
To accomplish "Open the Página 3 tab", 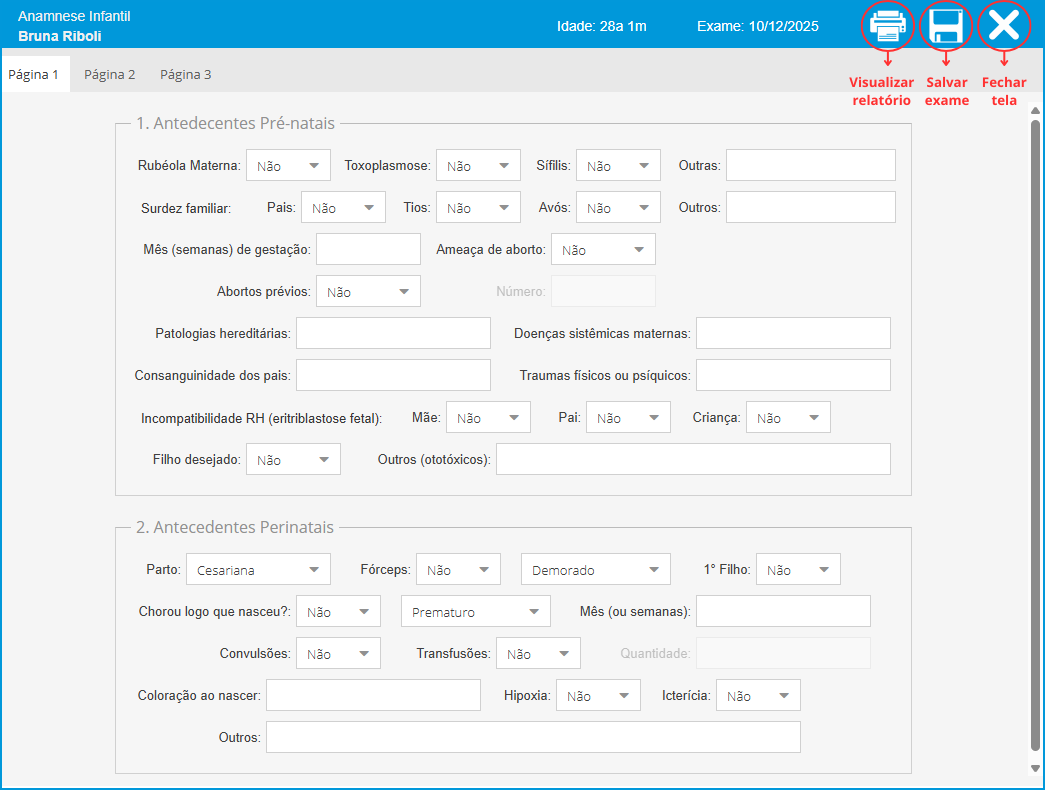I will pyautogui.click(x=186, y=74).
